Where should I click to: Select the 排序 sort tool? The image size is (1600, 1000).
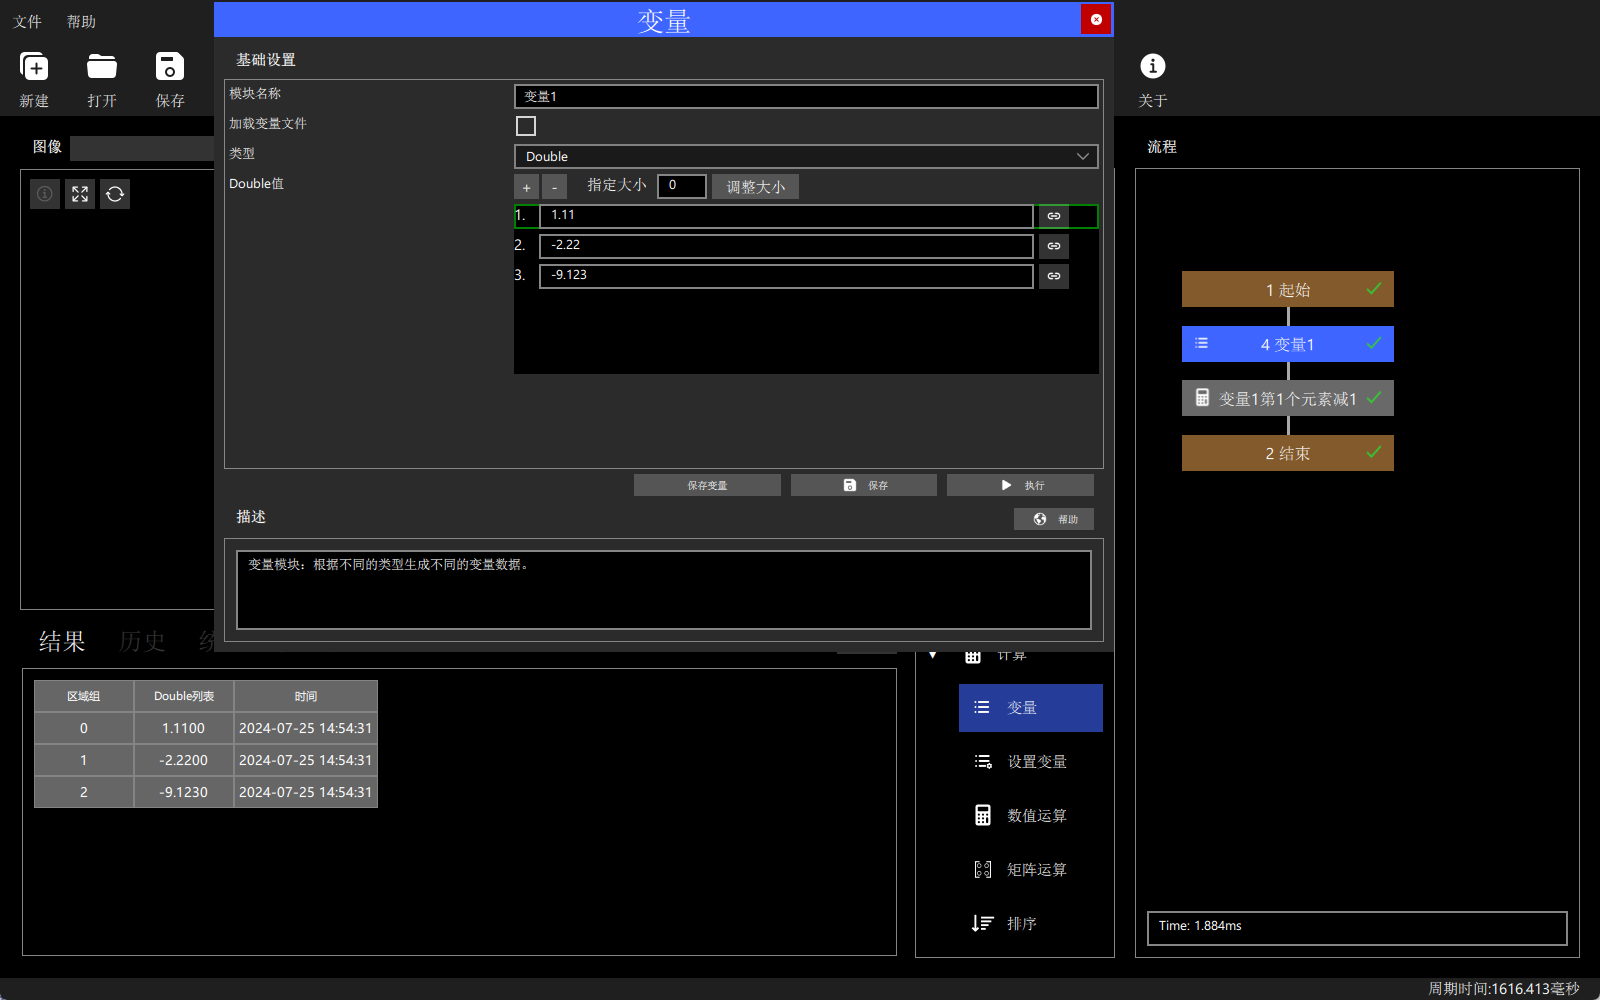click(1031, 924)
